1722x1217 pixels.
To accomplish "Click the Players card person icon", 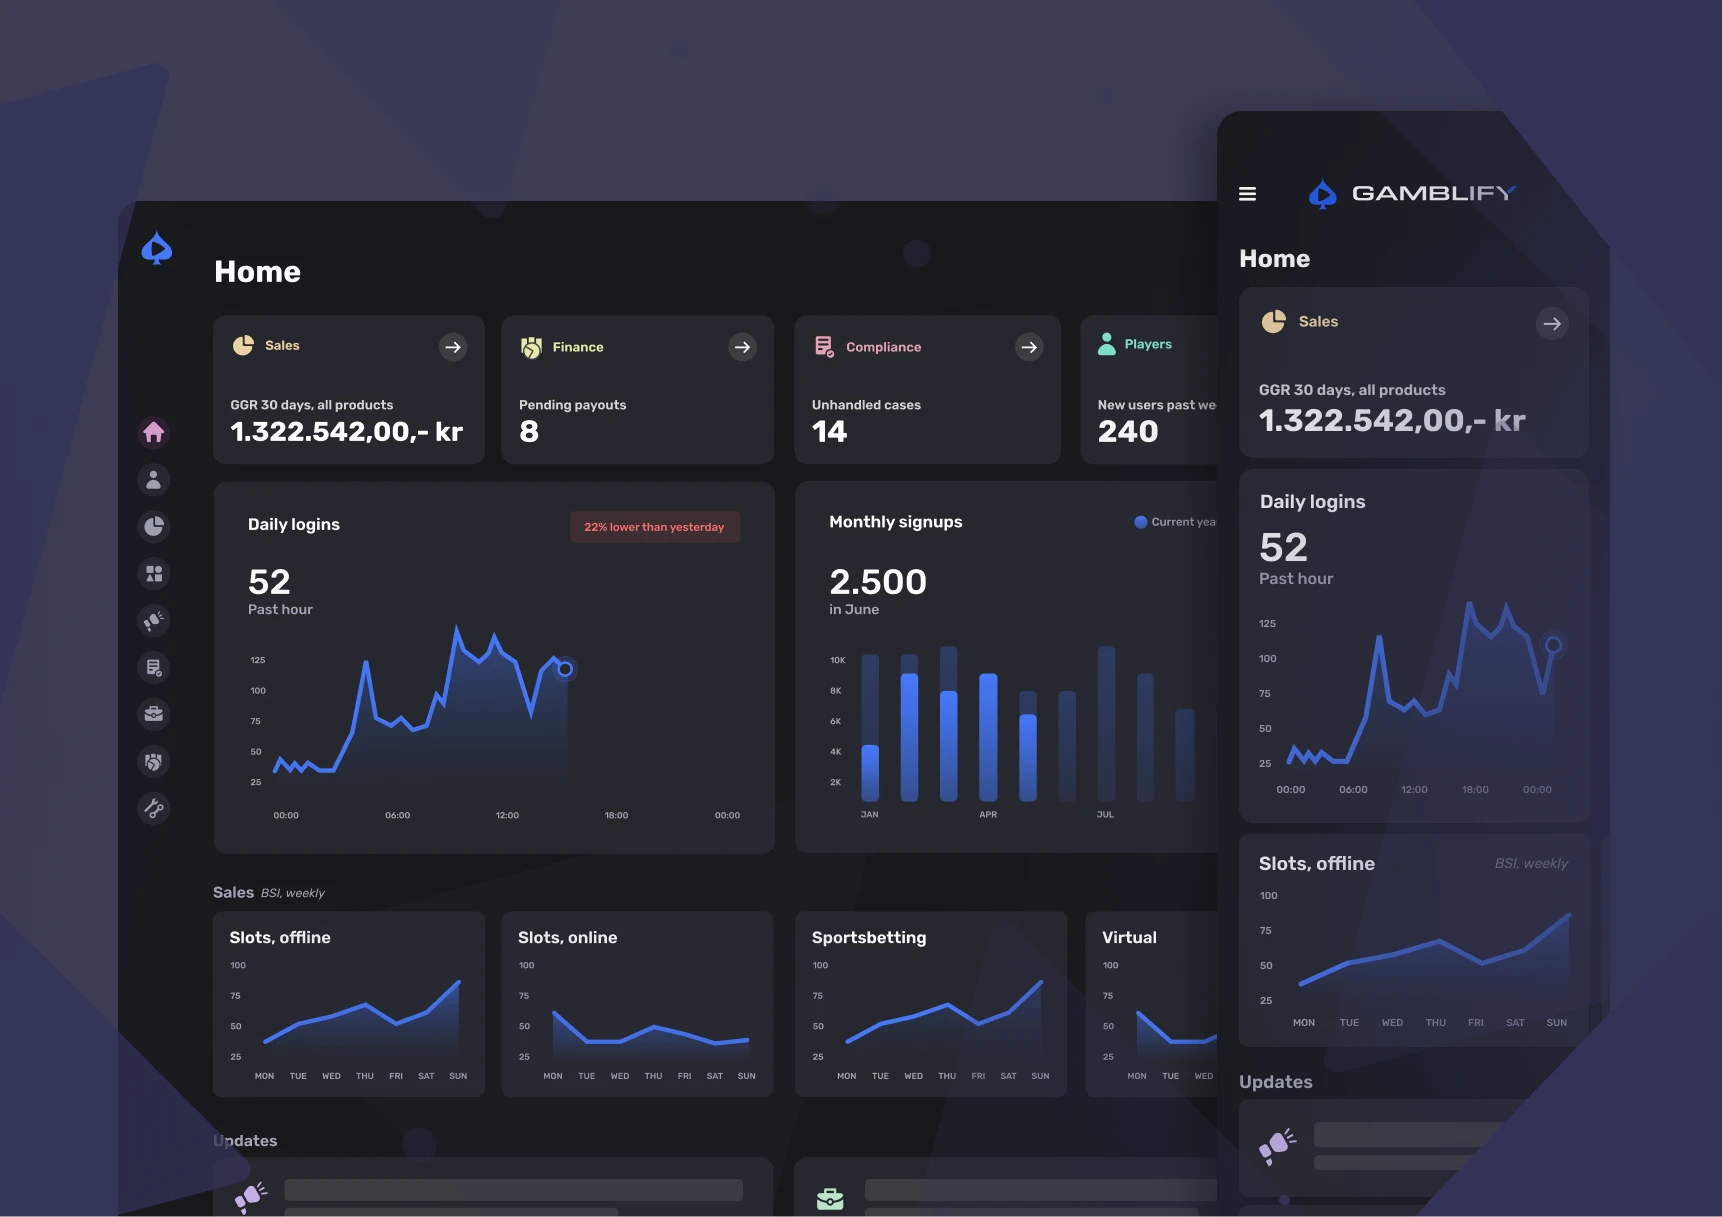I will [1106, 344].
